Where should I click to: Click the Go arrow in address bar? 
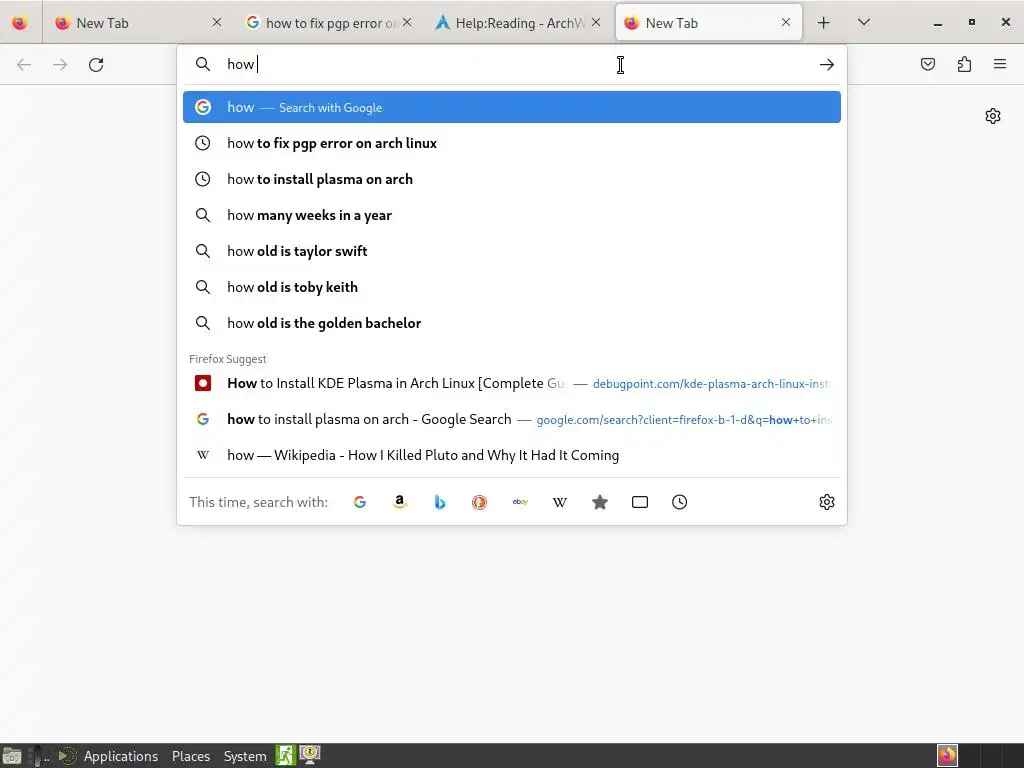827,65
